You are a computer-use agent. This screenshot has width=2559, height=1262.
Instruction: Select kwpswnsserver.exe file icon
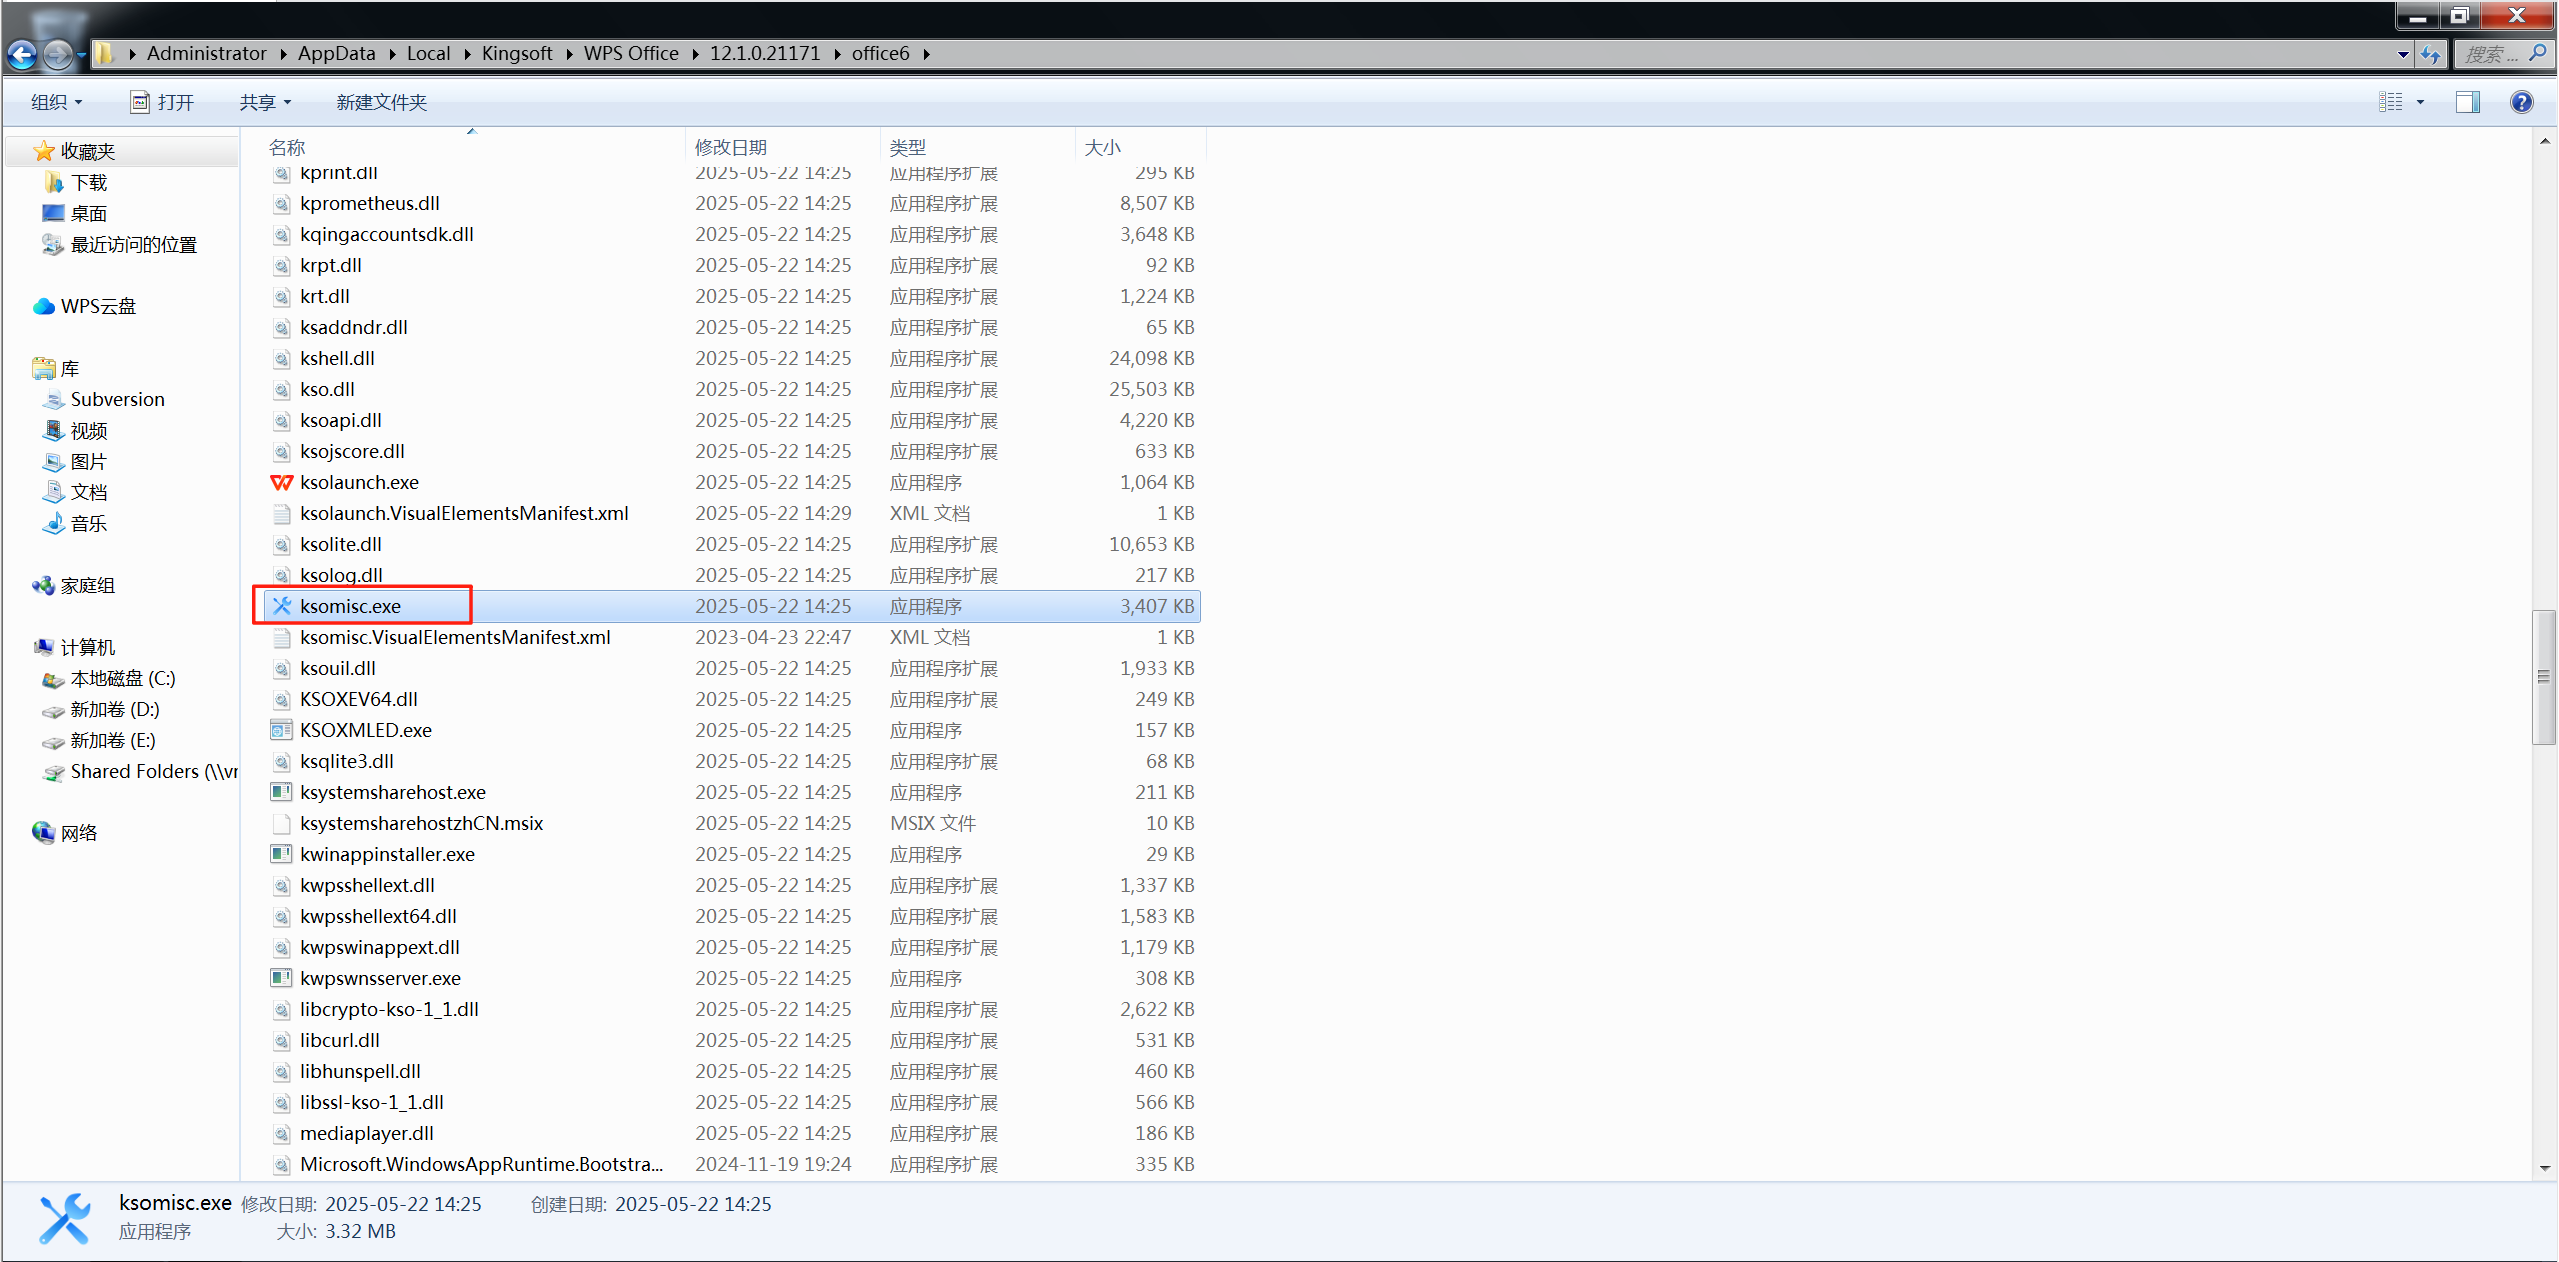(x=282, y=978)
